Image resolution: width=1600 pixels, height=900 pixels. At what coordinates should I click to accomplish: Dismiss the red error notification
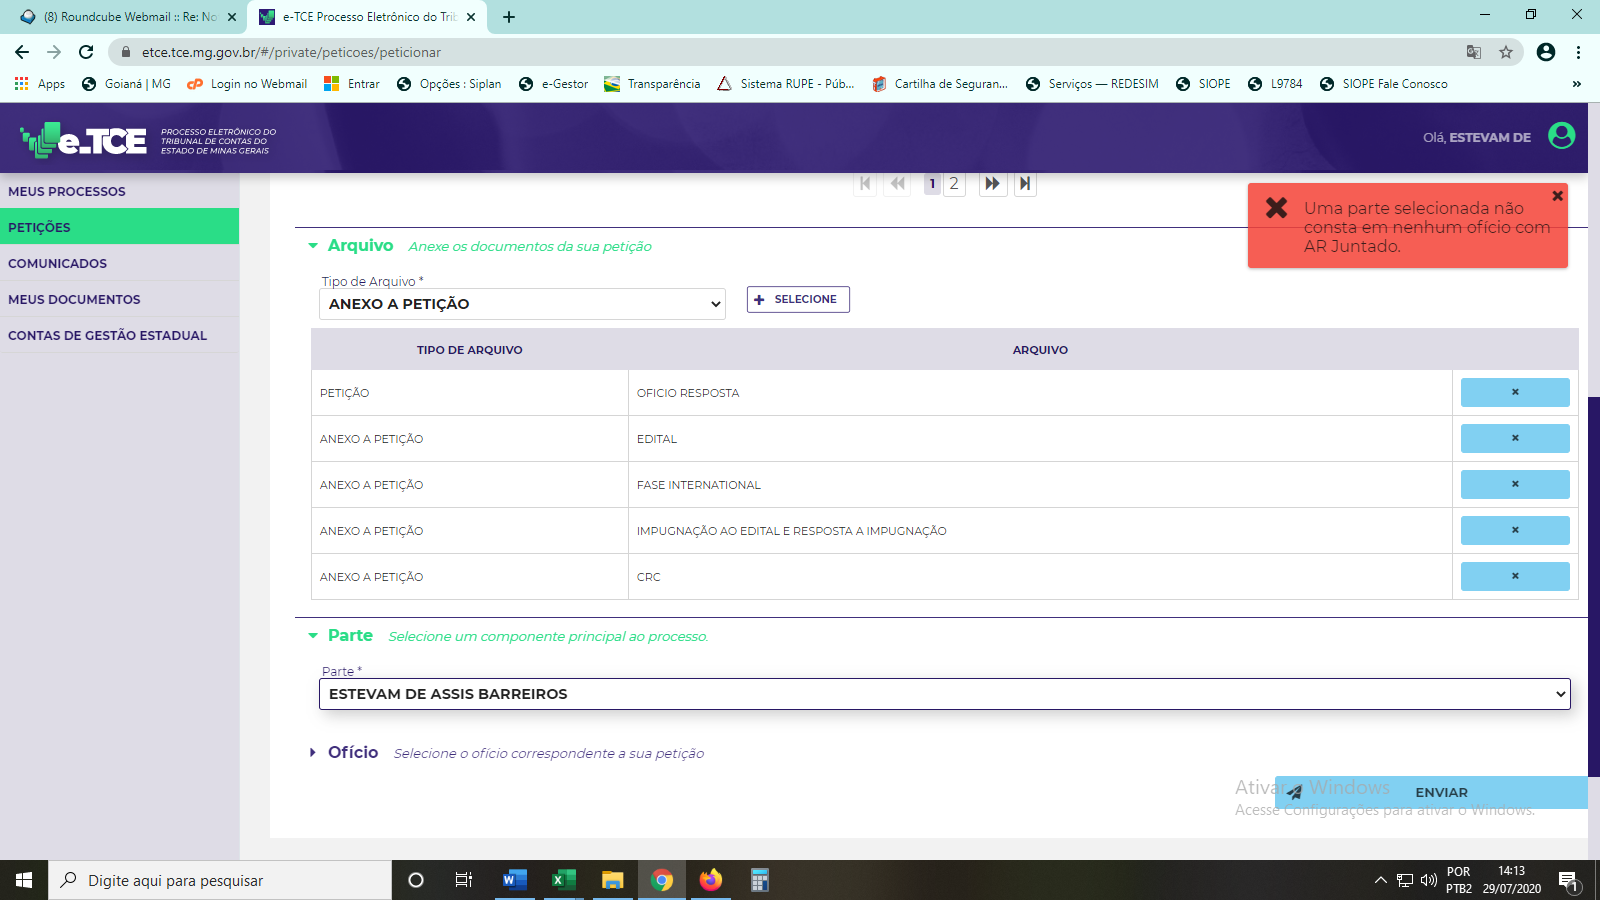click(1557, 196)
